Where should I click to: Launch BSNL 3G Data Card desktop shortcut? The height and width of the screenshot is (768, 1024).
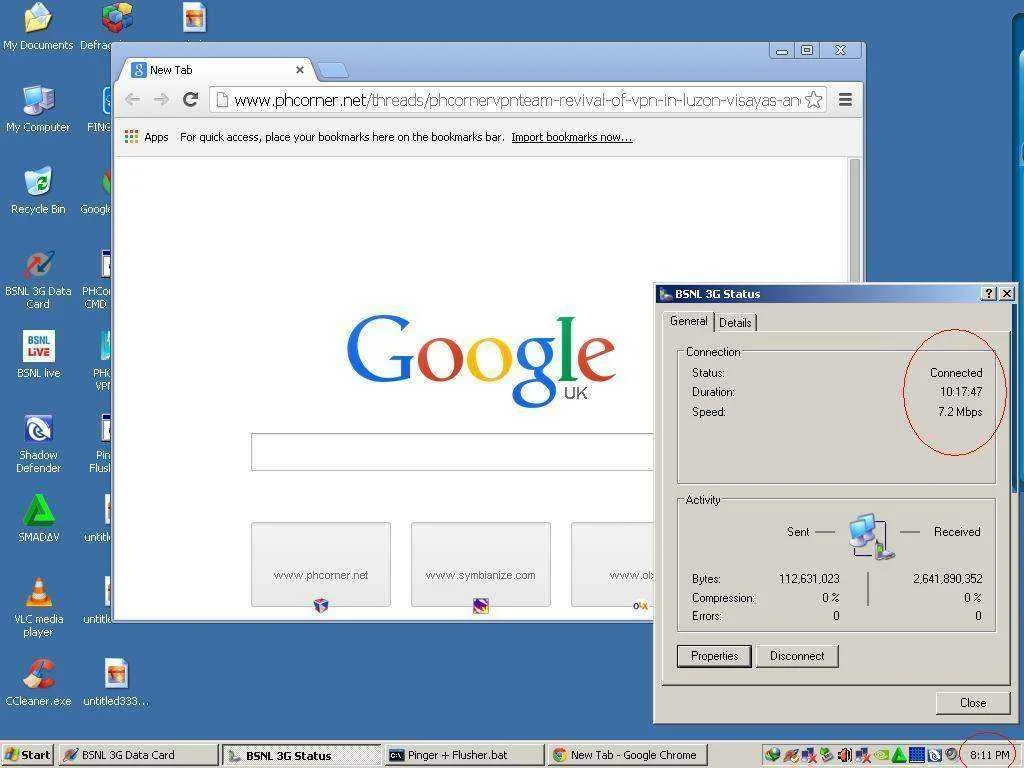(x=38, y=280)
